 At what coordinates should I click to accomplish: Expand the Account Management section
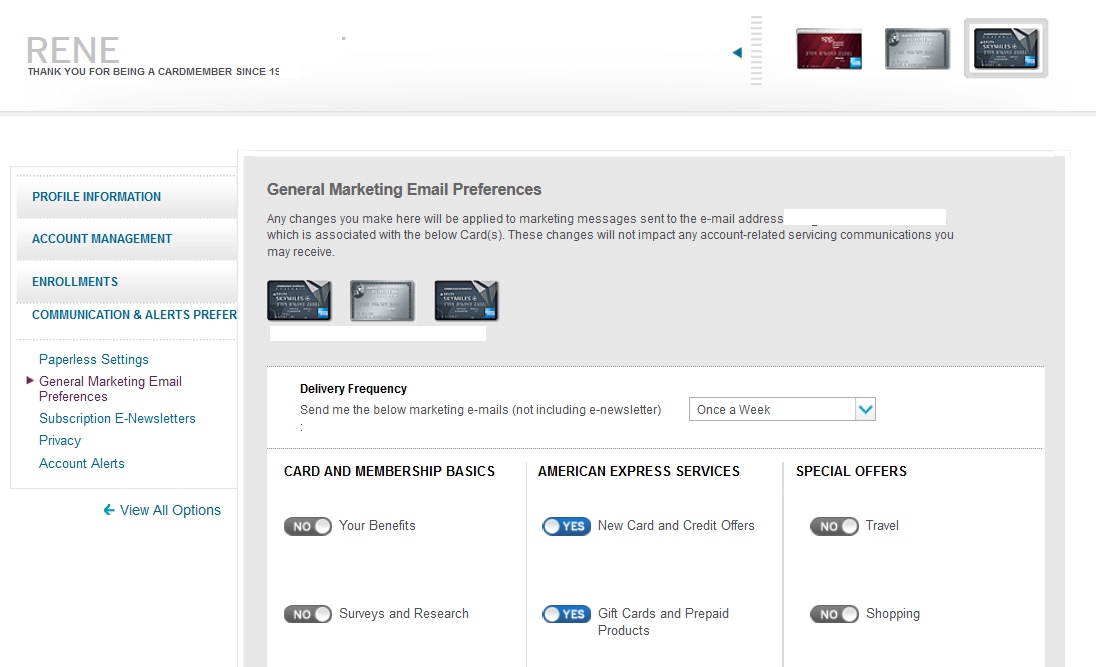pos(102,239)
